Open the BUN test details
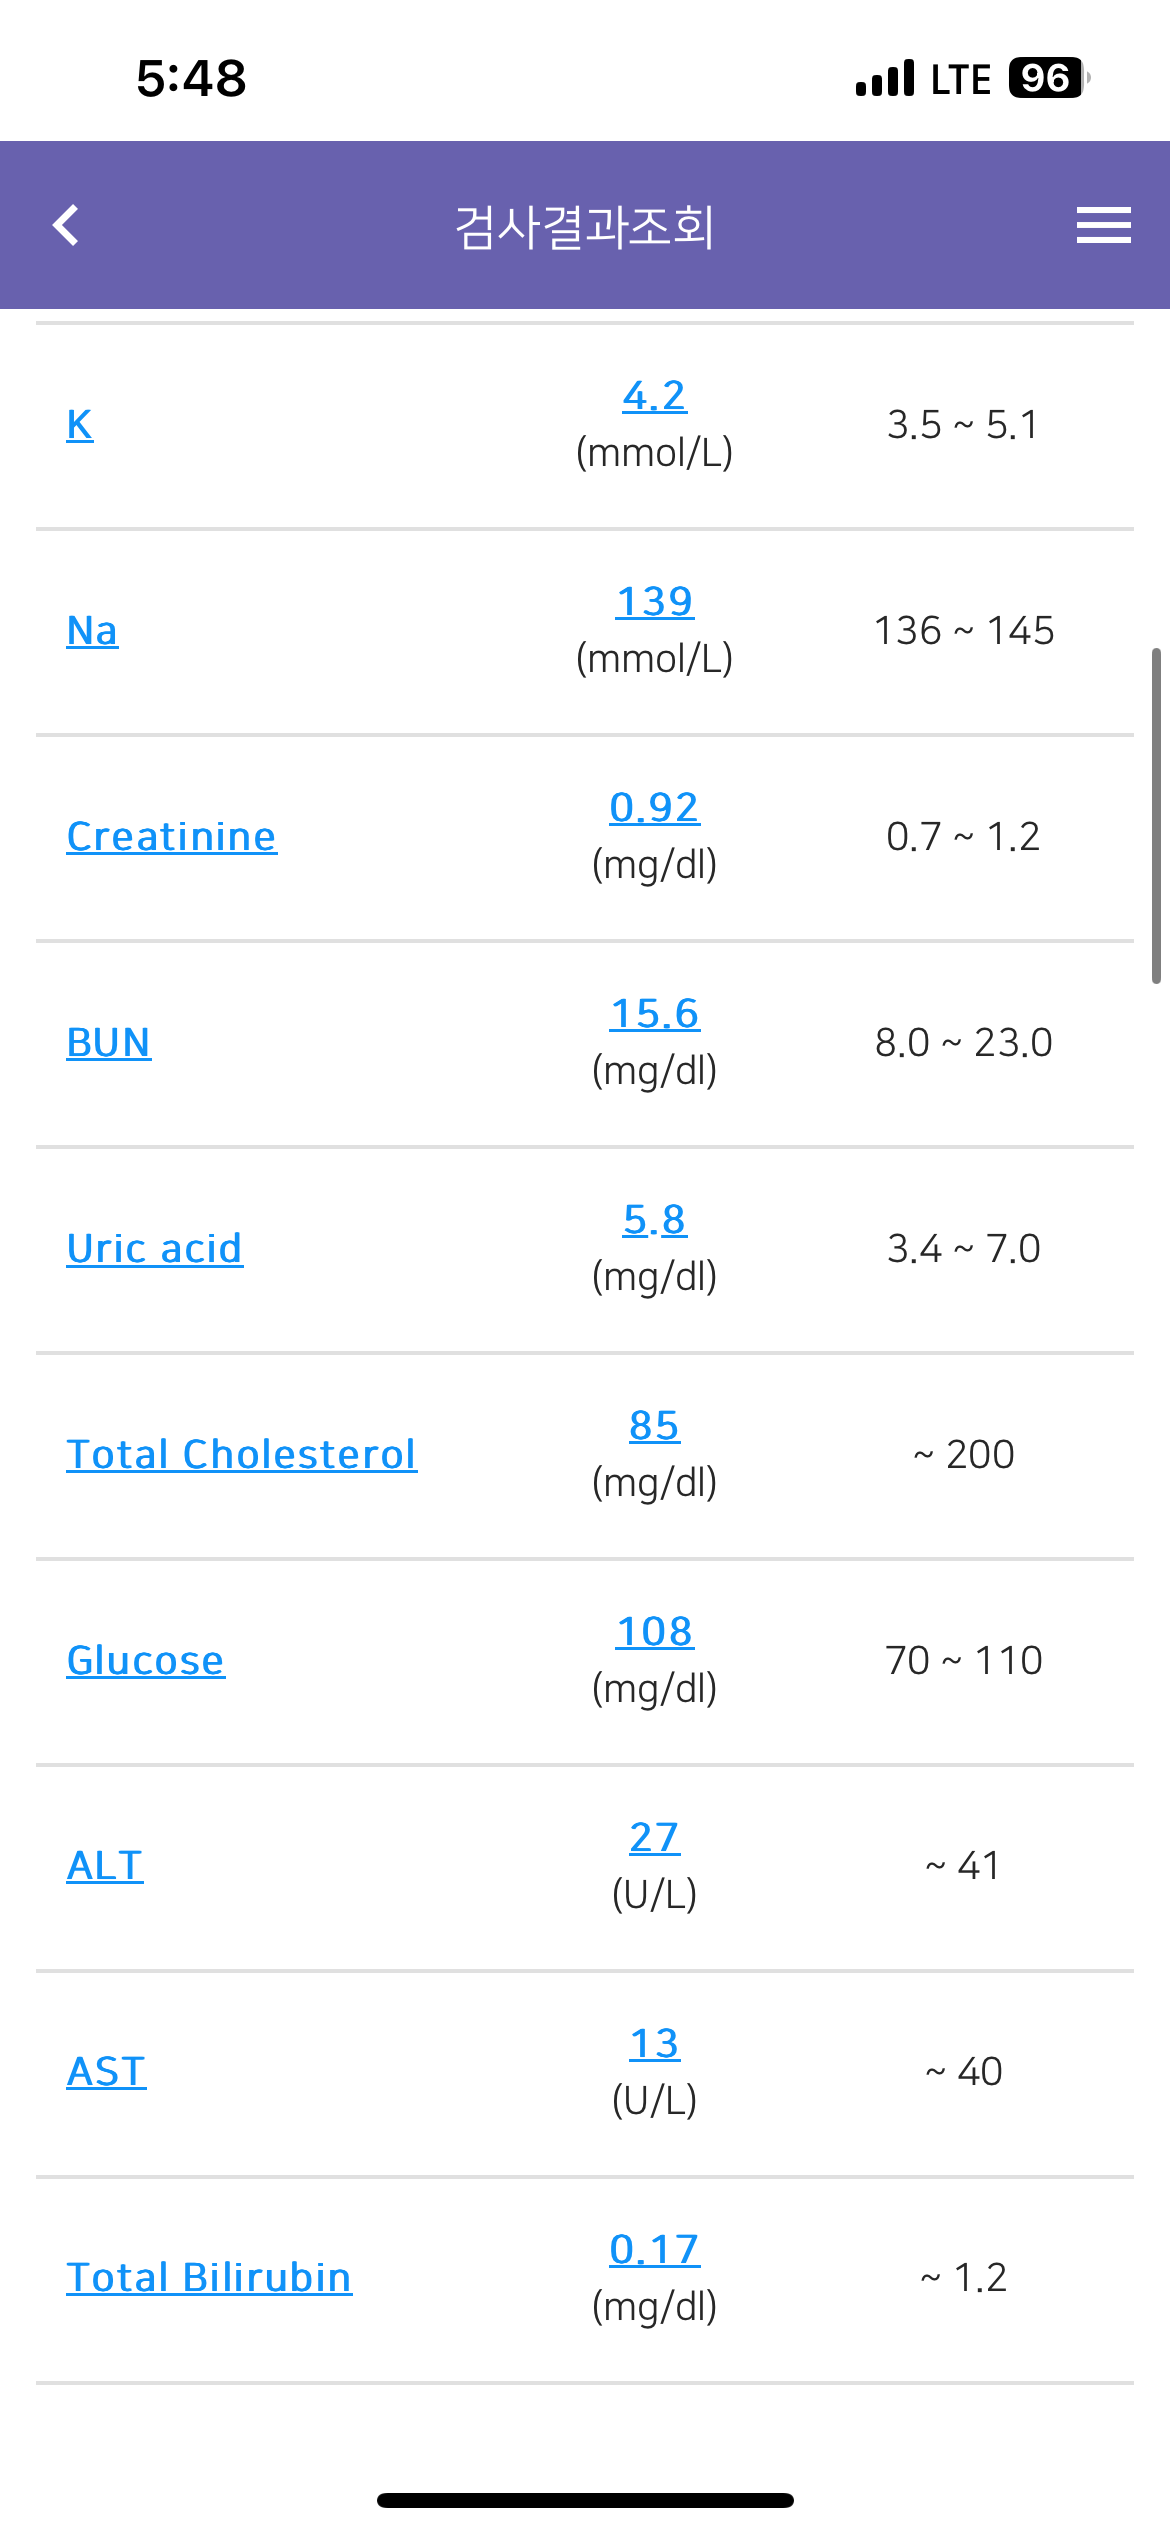 pyautogui.click(x=108, y=1043)
